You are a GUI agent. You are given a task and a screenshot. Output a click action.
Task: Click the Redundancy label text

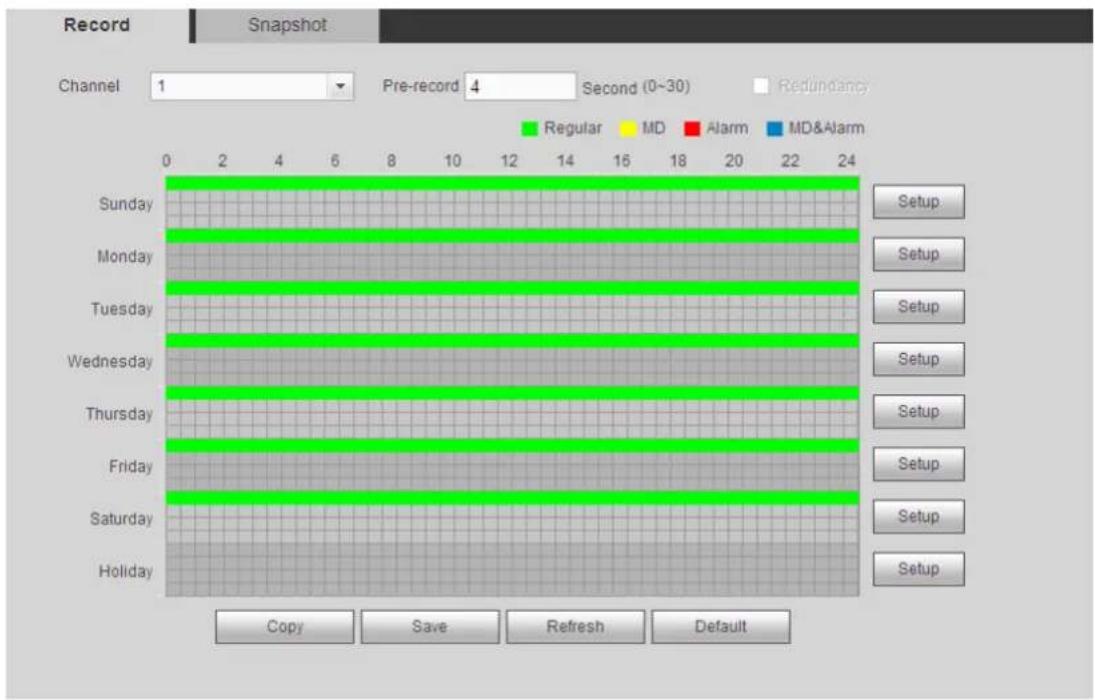point(823,86)
